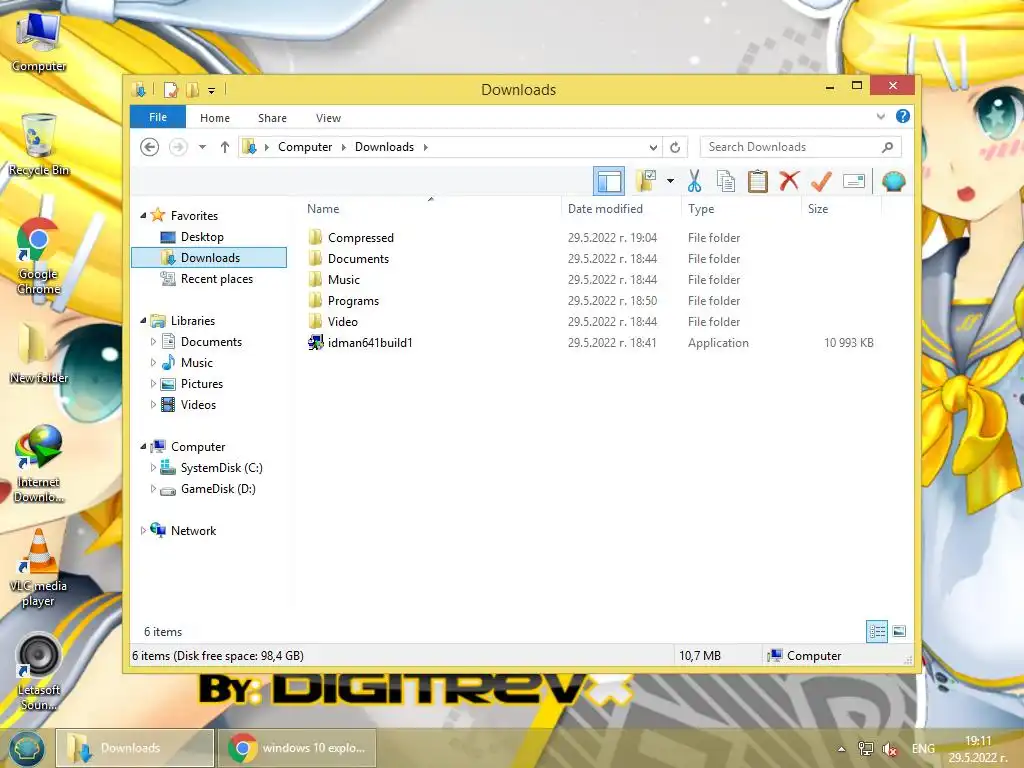Refresh the Downloads folder view
Viewport: 1024px width, 768px height.
675,147
